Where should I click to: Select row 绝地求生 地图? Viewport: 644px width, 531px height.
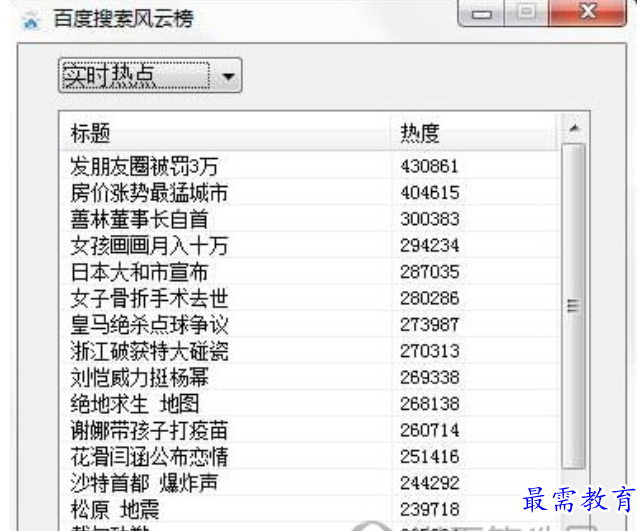point(309,404)
